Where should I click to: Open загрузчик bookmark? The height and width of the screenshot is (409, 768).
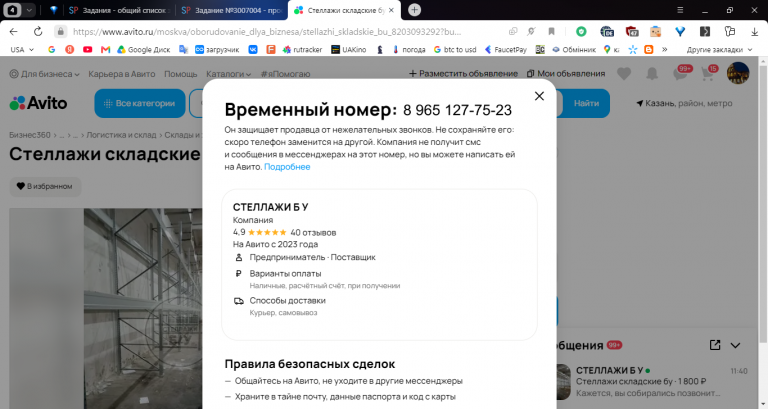coord(217,49)
